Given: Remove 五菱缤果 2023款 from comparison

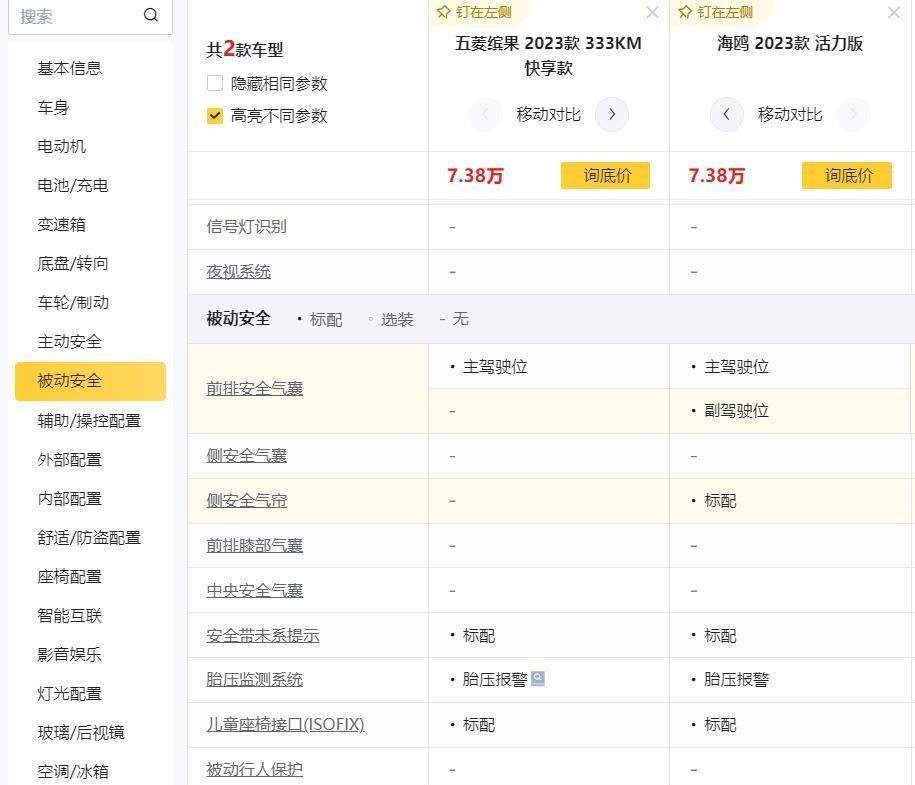Looking at the screenshot, I should [x=652, y=12].
